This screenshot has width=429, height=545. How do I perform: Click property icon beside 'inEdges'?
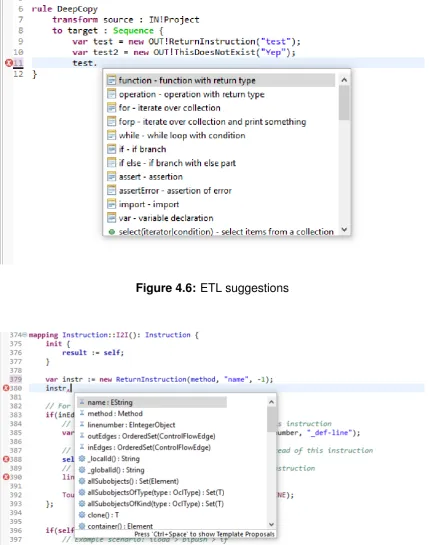(x=82, y=447)
